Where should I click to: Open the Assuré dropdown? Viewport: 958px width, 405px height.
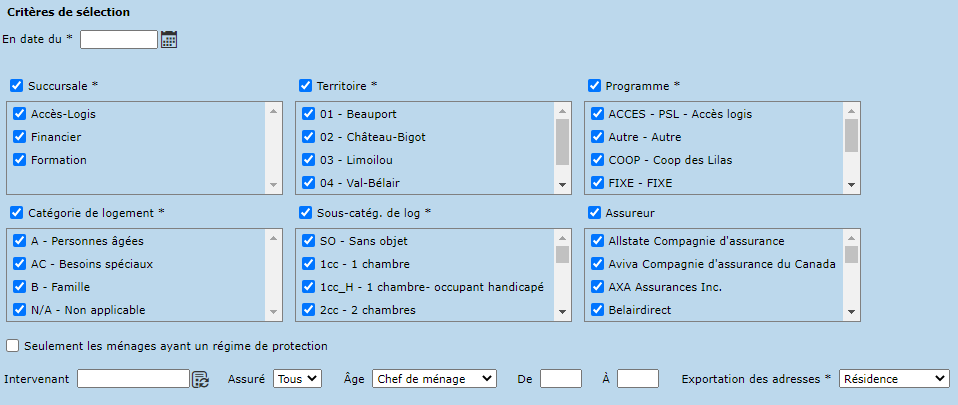297,378
